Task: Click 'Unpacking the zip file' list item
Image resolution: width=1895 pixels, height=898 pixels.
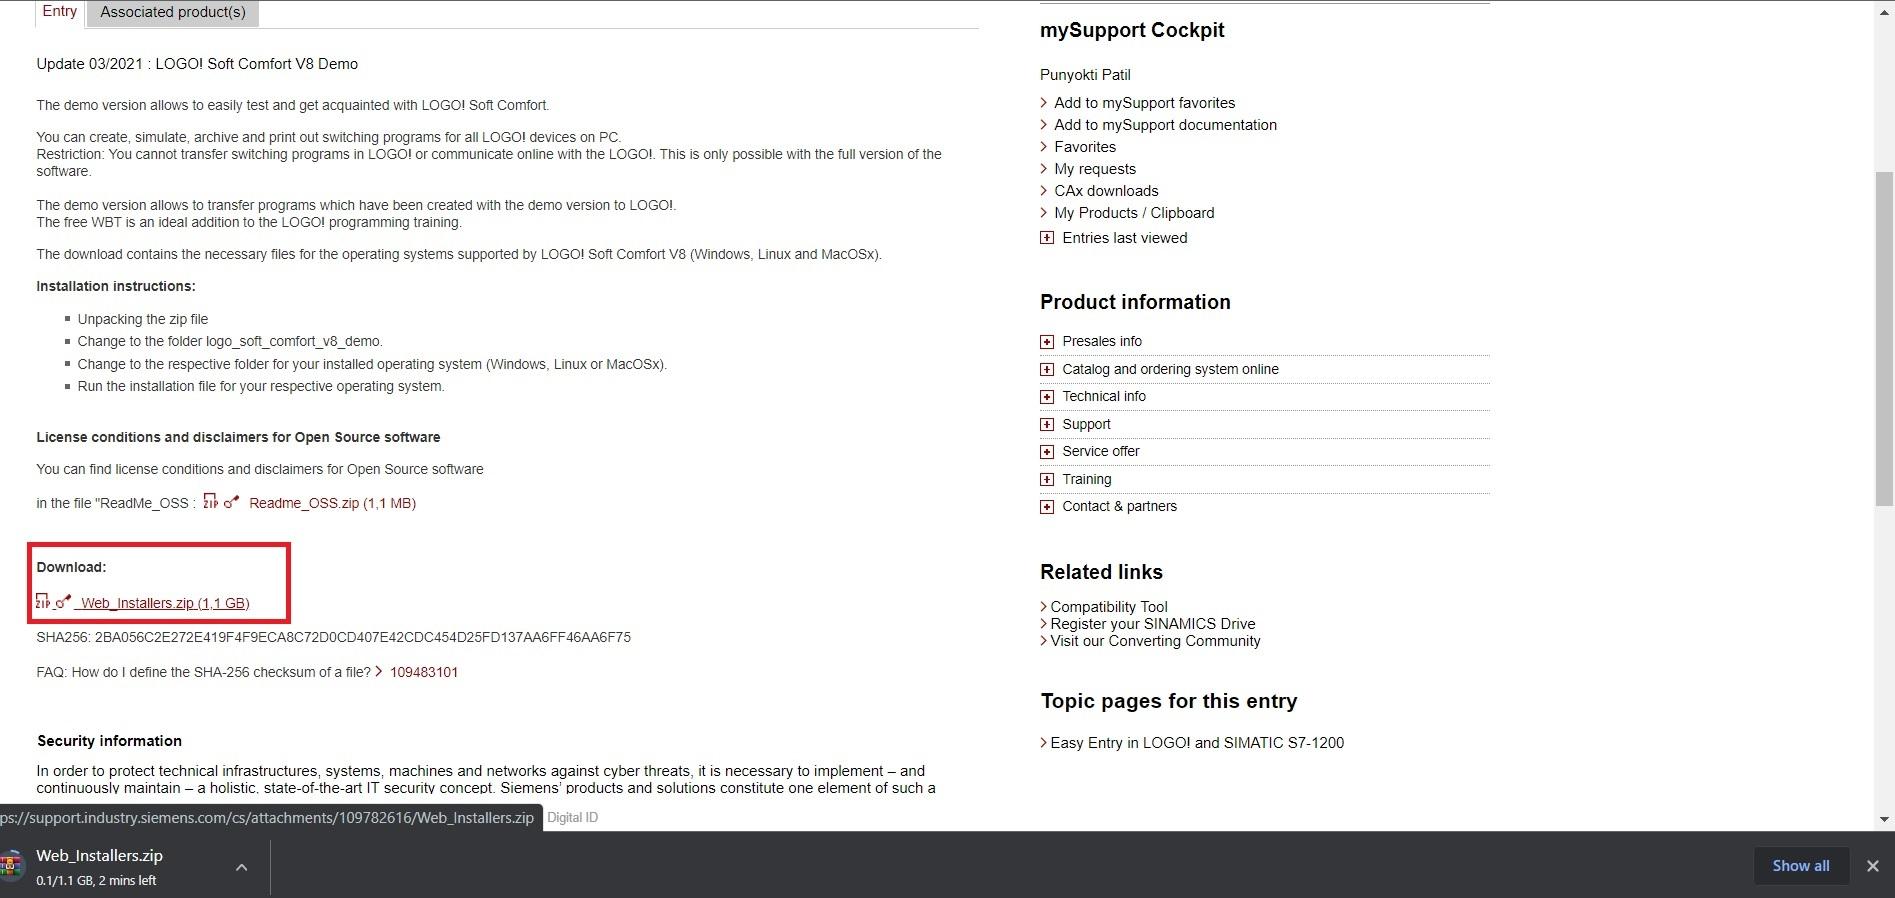Action: point(143,319)
